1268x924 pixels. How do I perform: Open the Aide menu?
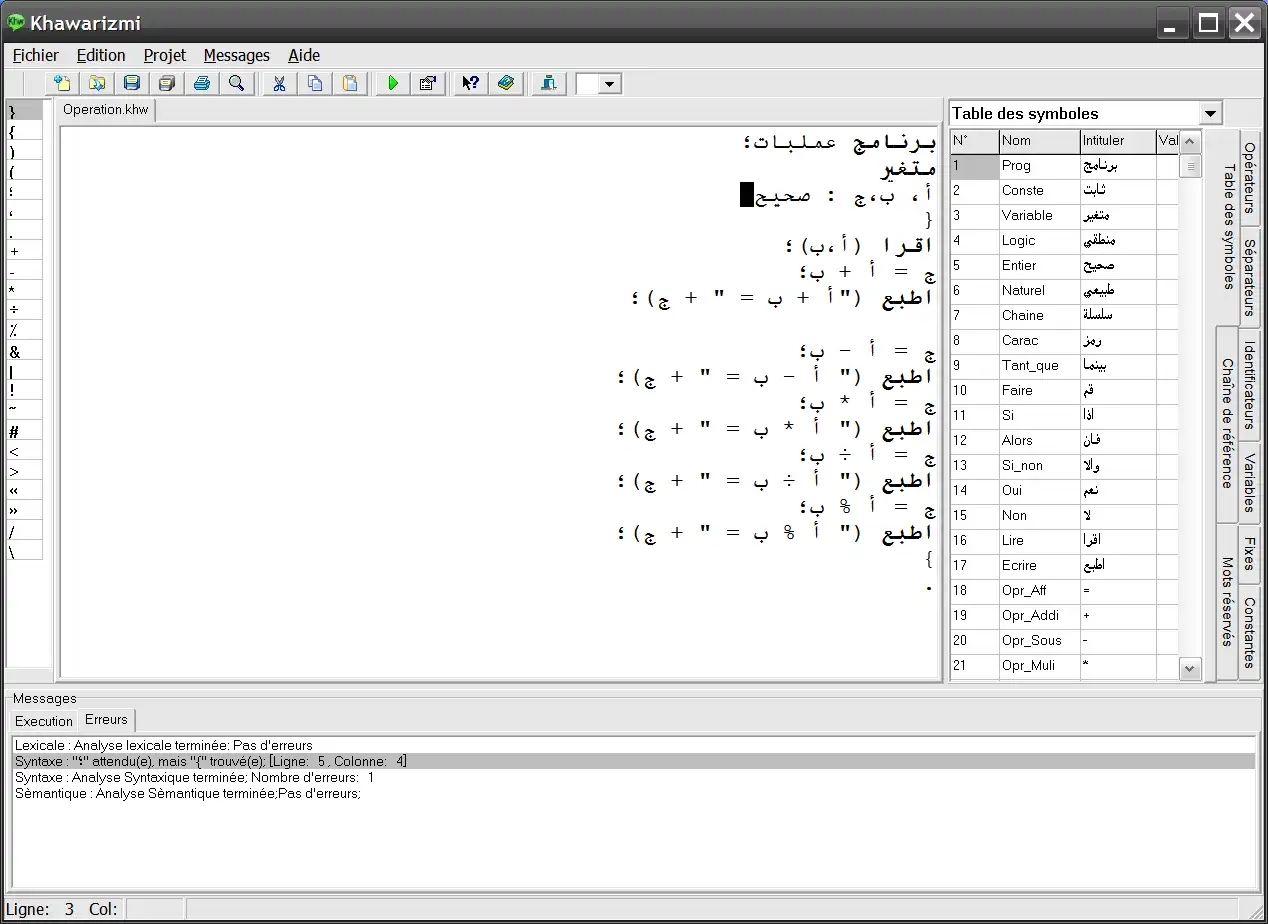coord(304,55)
